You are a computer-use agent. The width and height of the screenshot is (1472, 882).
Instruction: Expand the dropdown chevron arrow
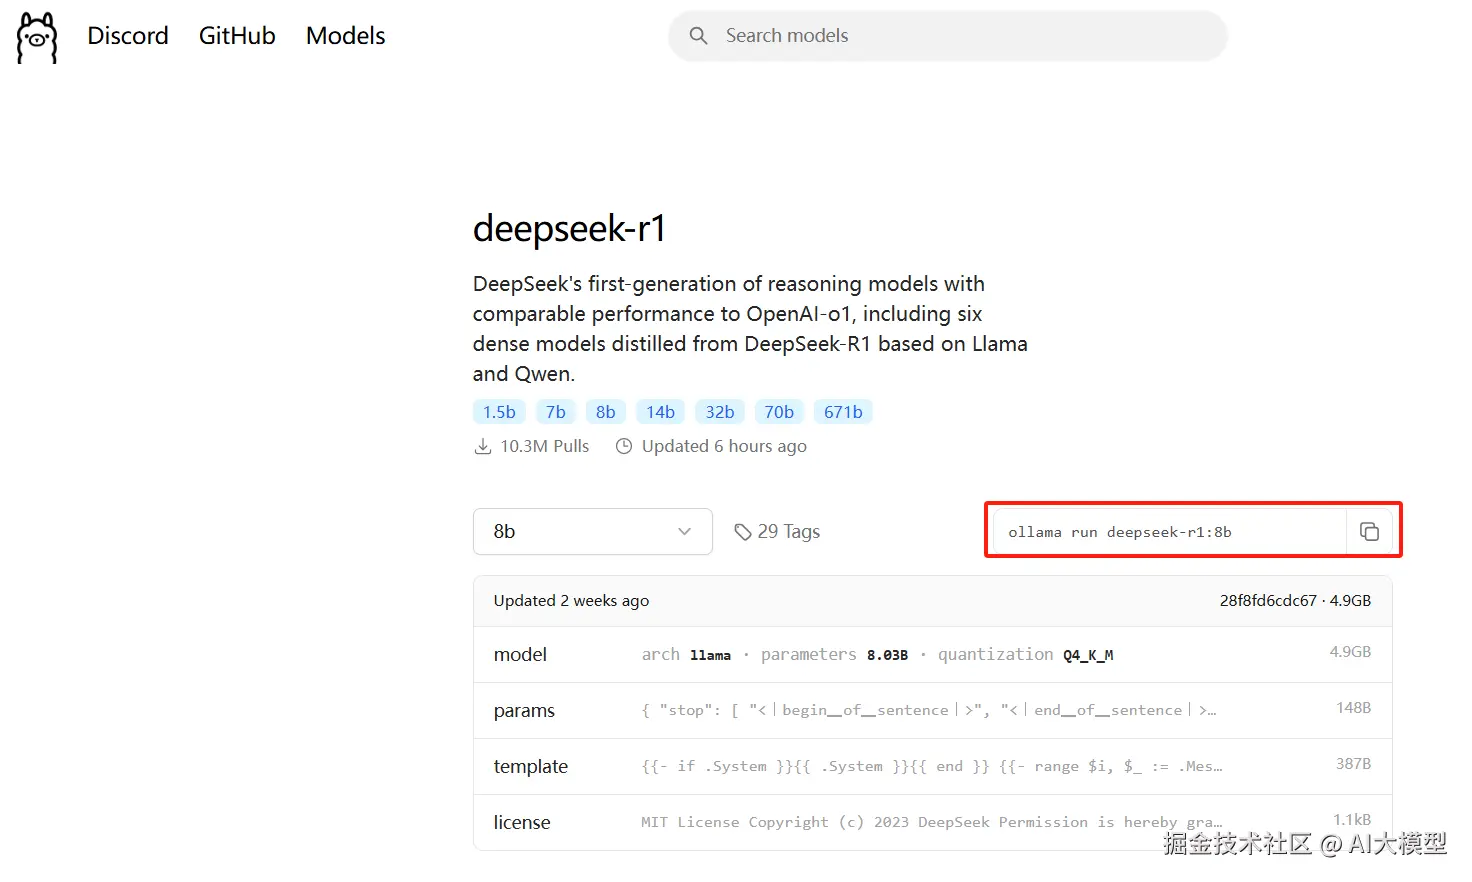(x=684, y=532)
